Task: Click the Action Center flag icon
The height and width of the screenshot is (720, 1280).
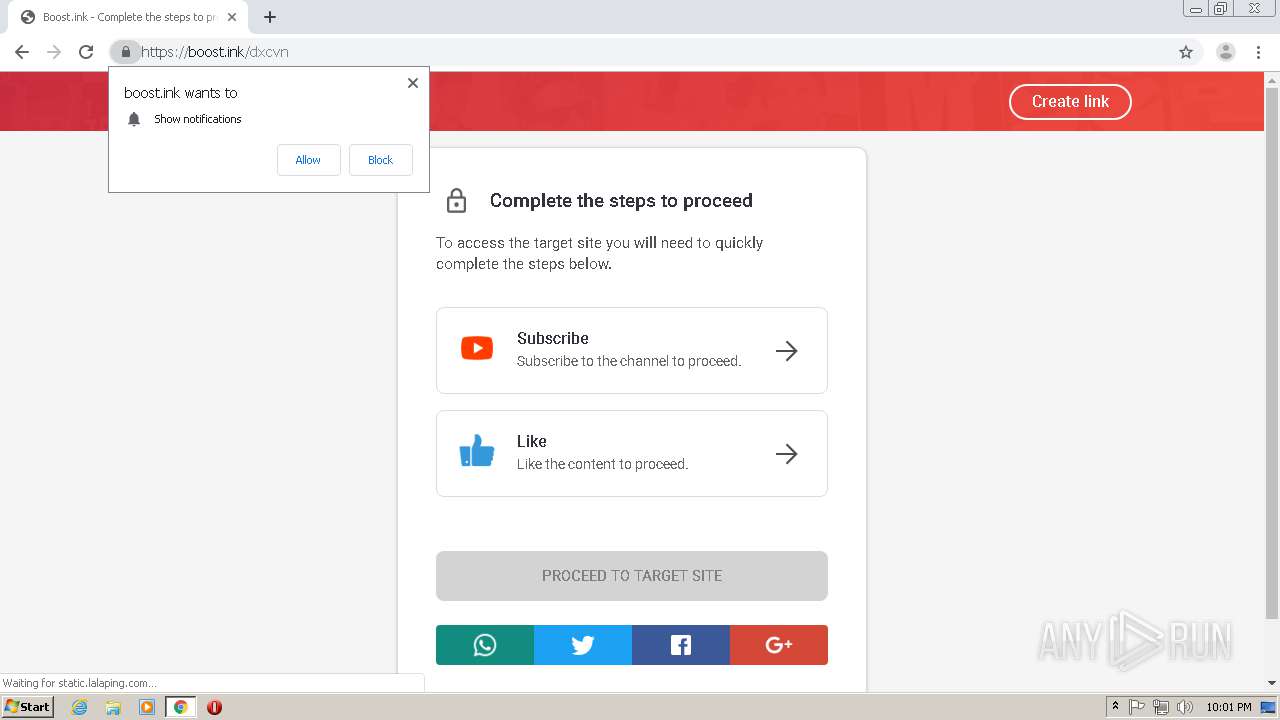Action: click(x=1137, y=707)
